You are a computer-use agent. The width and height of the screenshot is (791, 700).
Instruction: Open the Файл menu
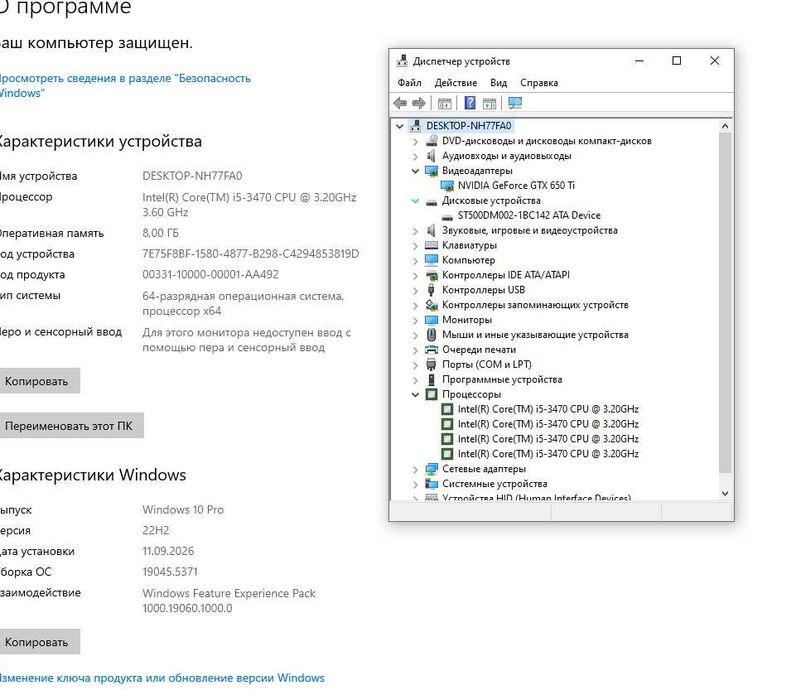tap(409, 83)
